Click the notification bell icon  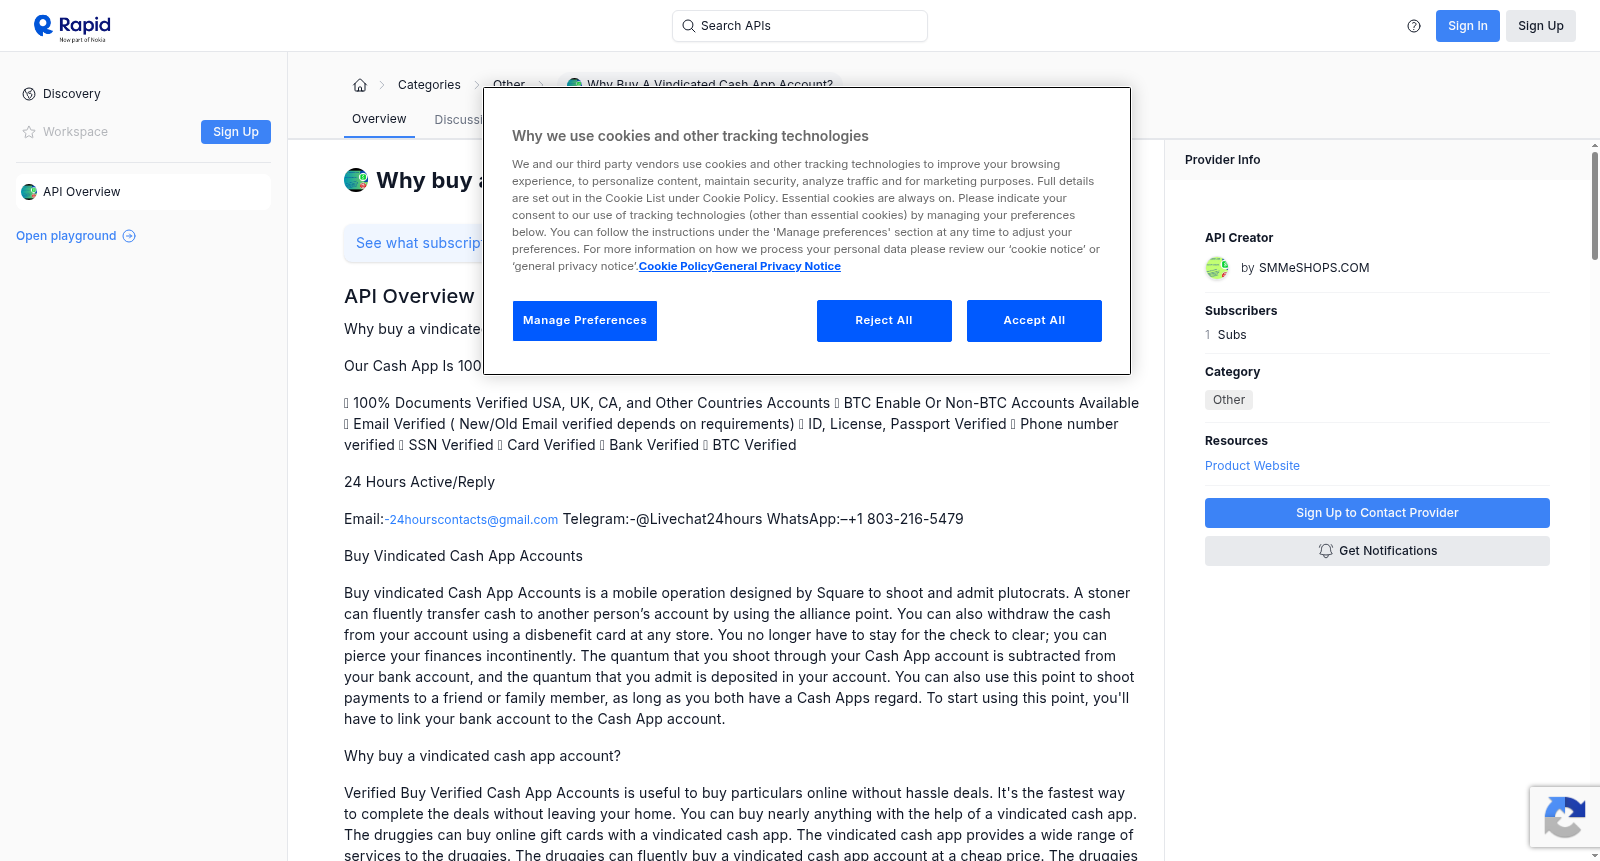click(1326, 551)
